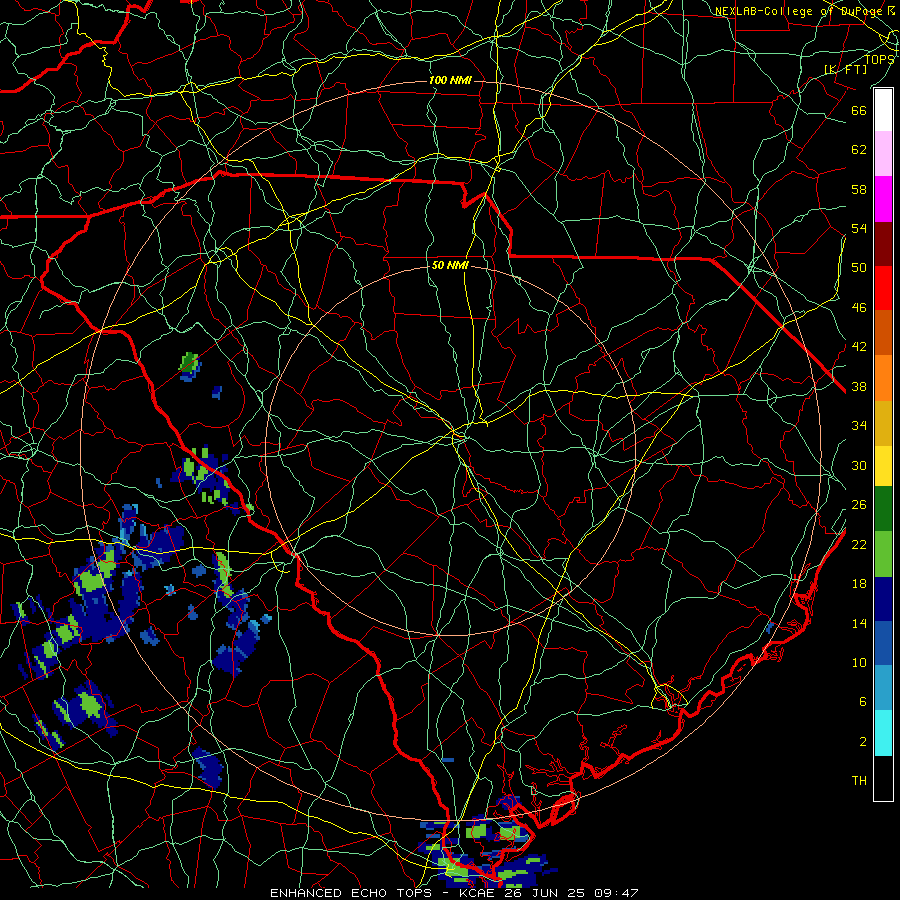The image size is (900, 900).
Task: Click the legend value "54"
Action: [x=859, y=228]
